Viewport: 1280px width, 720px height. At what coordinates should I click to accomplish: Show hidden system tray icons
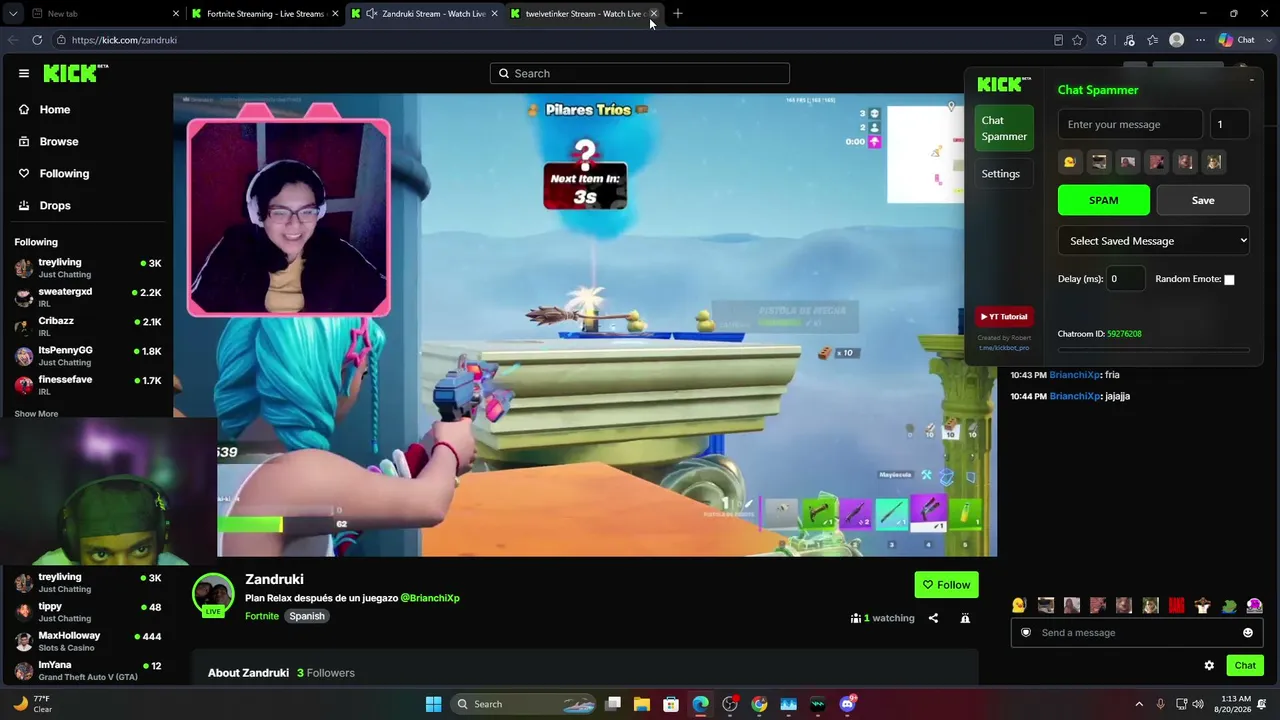tap(1138, 704)
